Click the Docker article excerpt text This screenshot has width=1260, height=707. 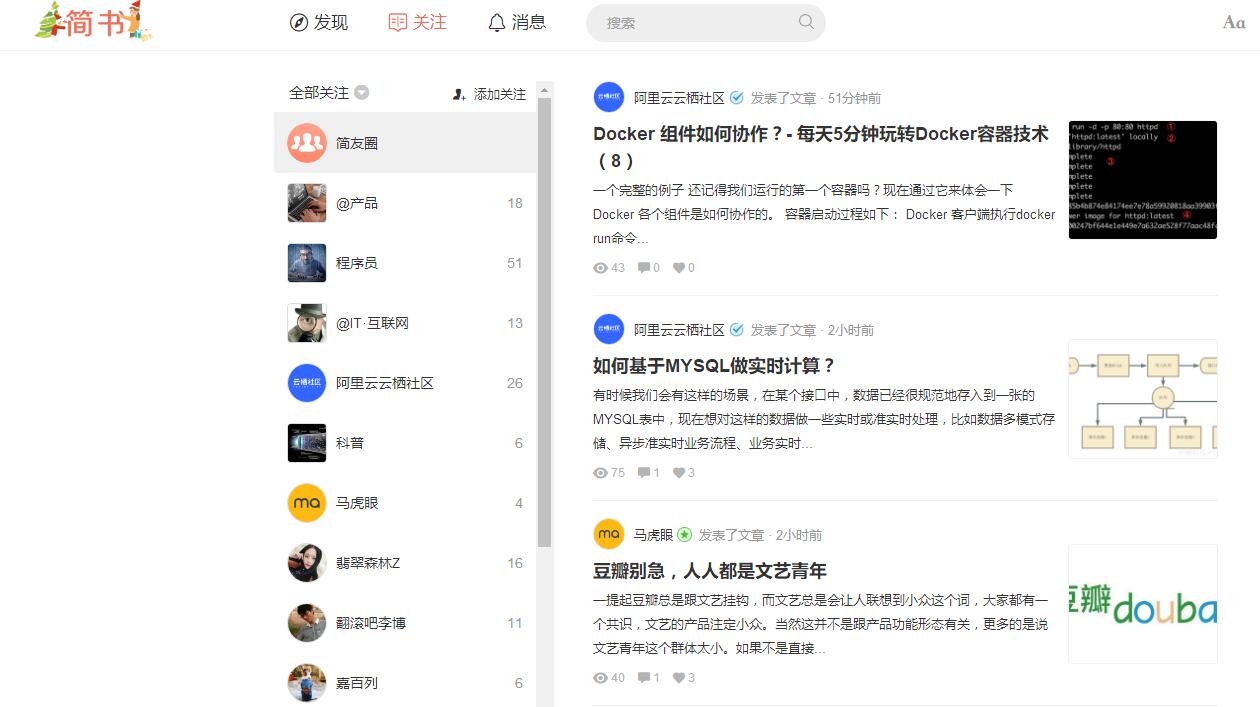(x=824, y=214)
